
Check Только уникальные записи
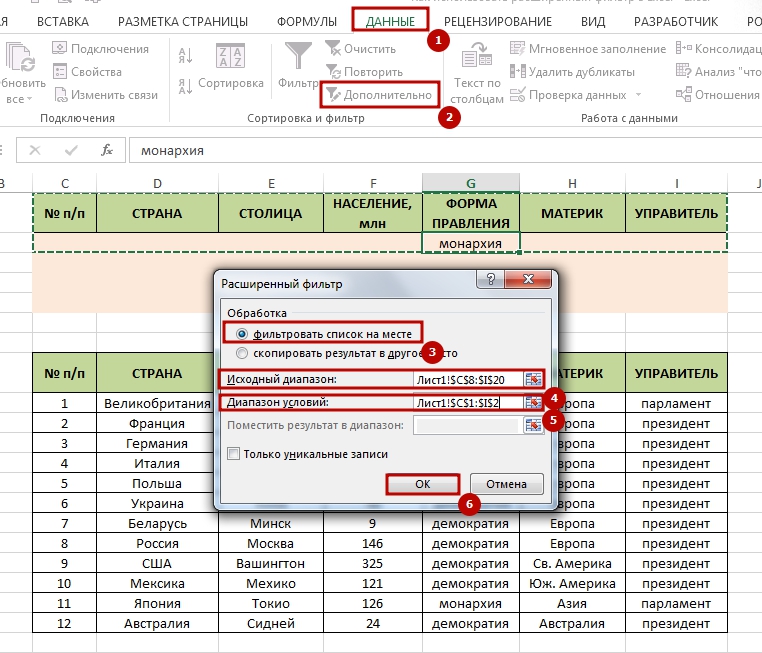point(234,454)
